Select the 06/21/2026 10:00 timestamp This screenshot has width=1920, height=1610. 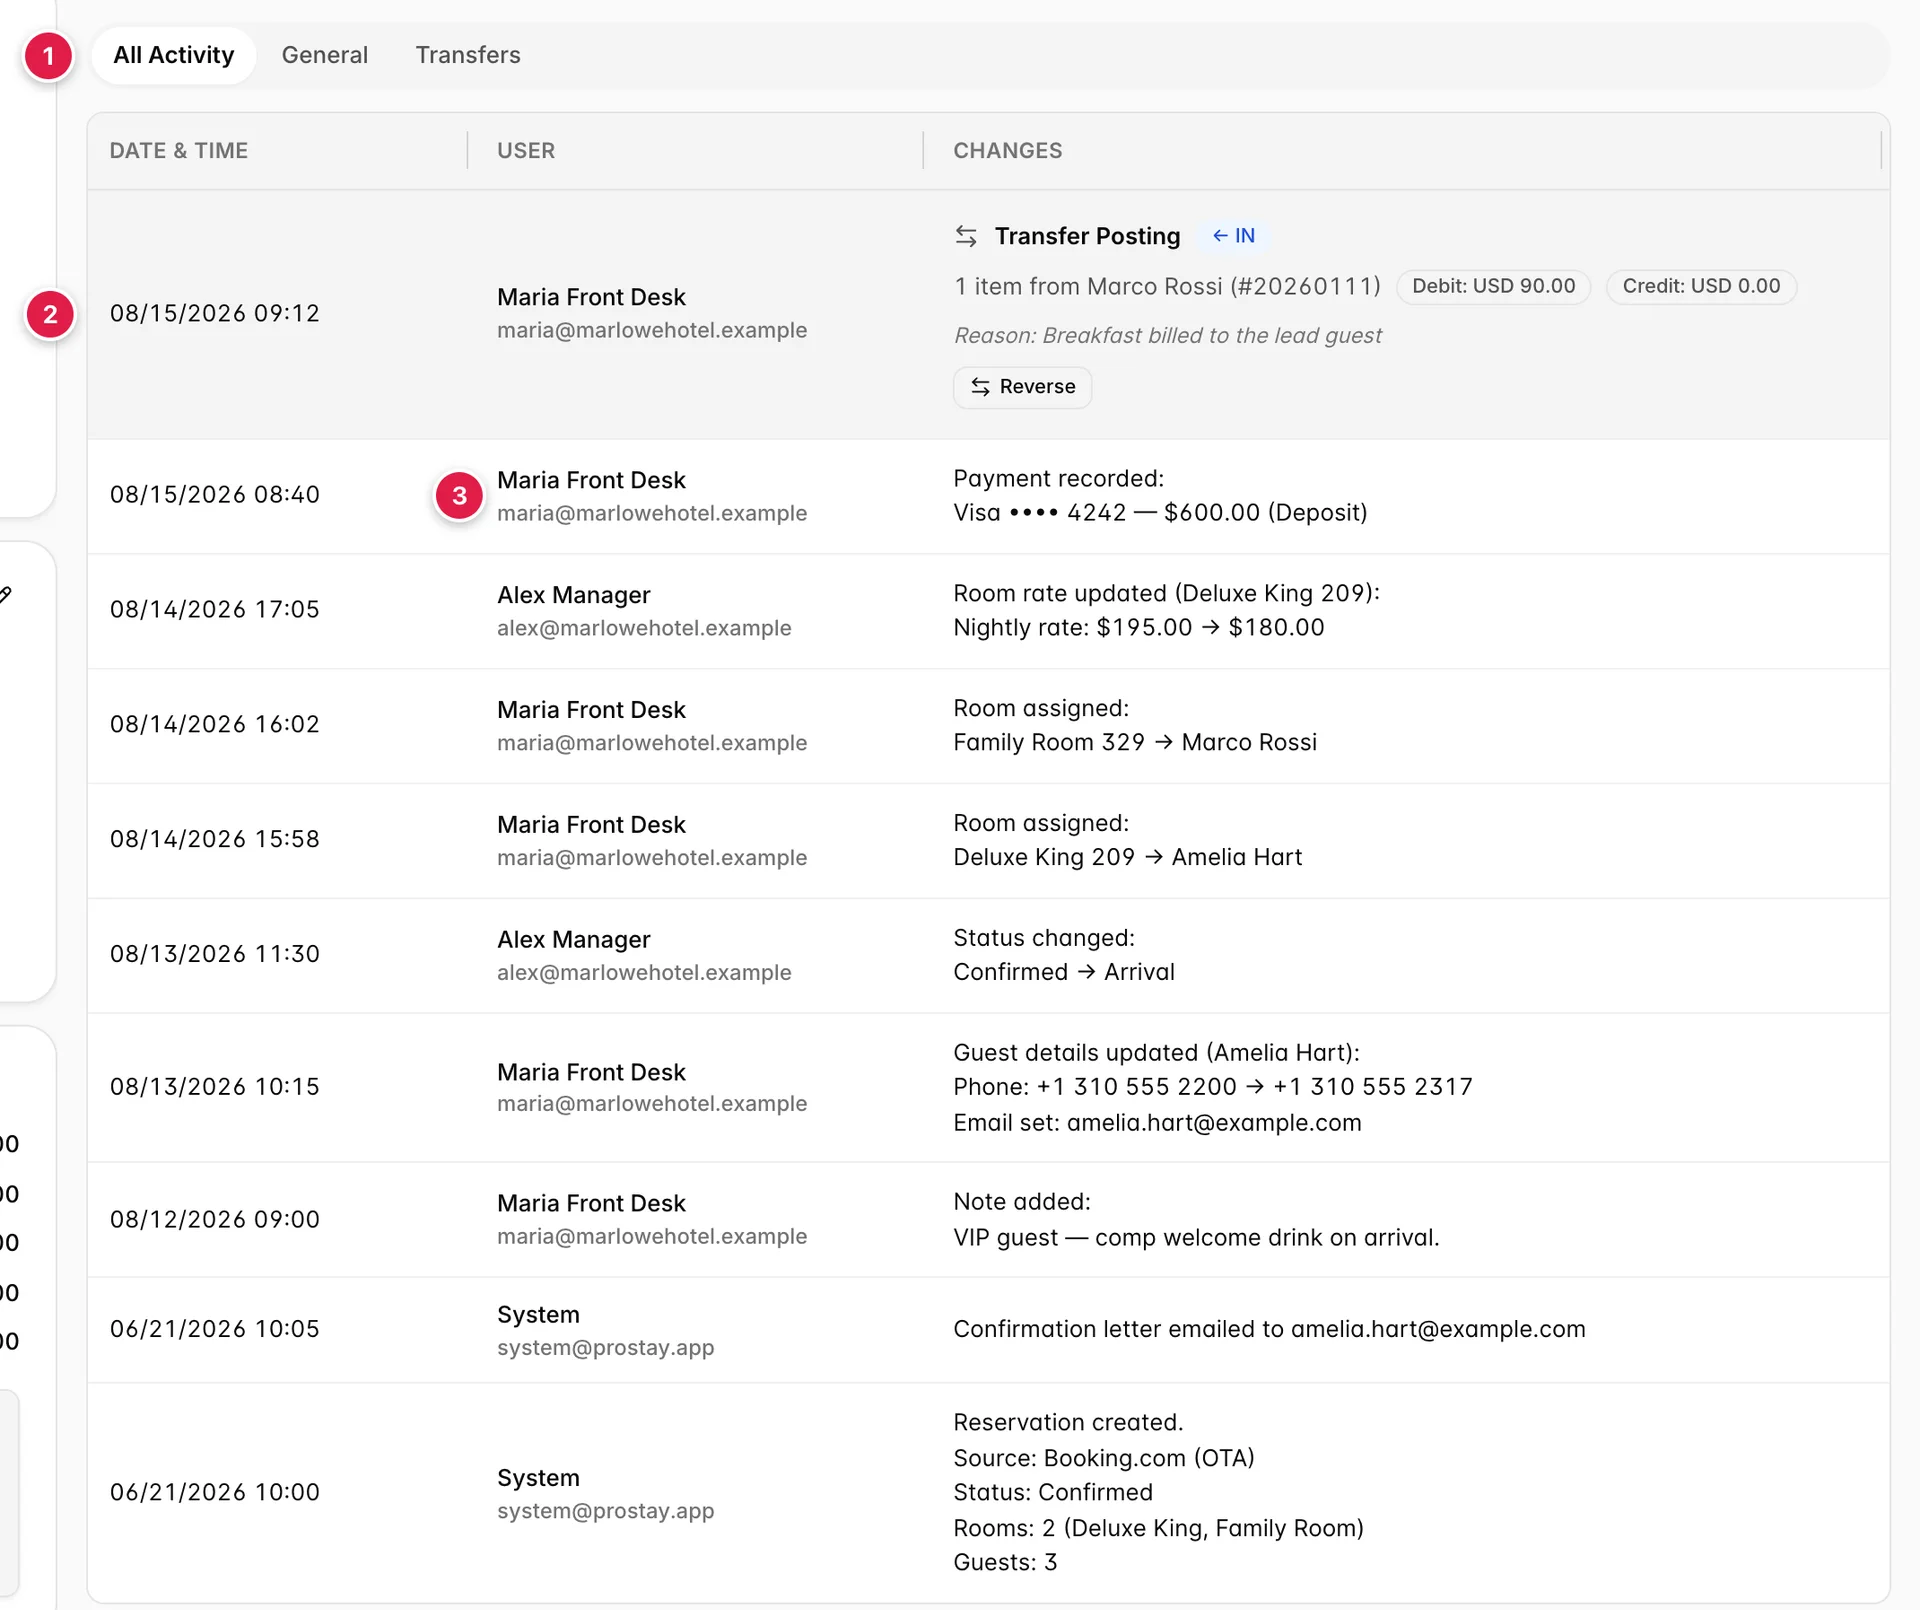coord(215,1492)
